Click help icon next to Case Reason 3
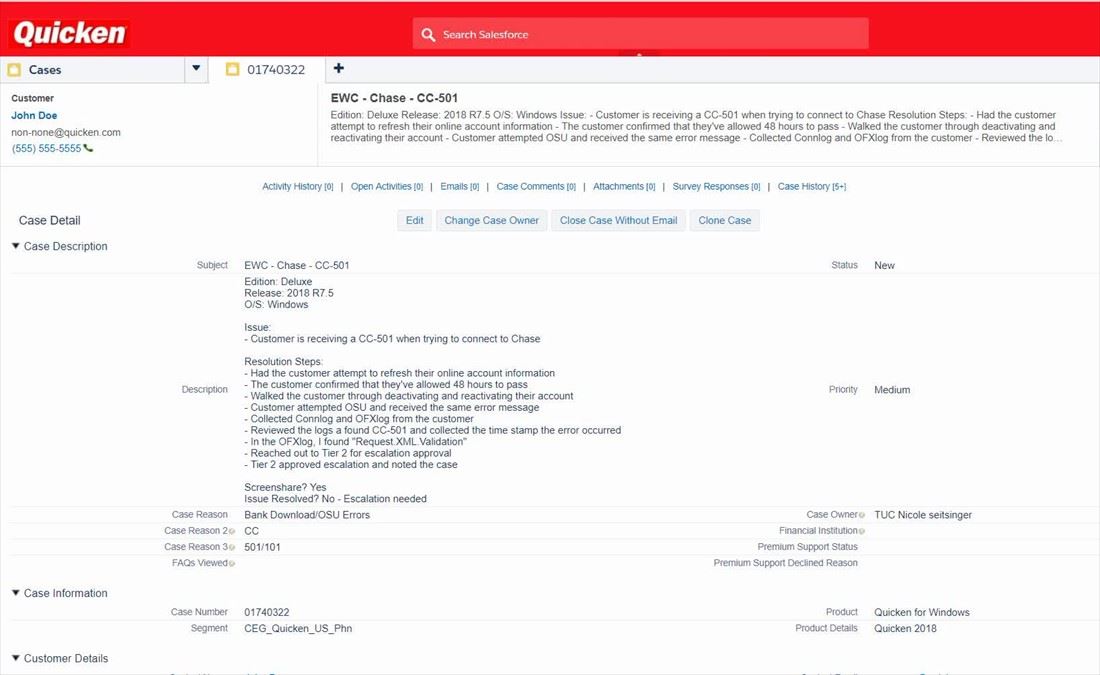Image resolution: width=1100 pixels, height=675 pixels. pyautogui.click(x=232, y=548)
